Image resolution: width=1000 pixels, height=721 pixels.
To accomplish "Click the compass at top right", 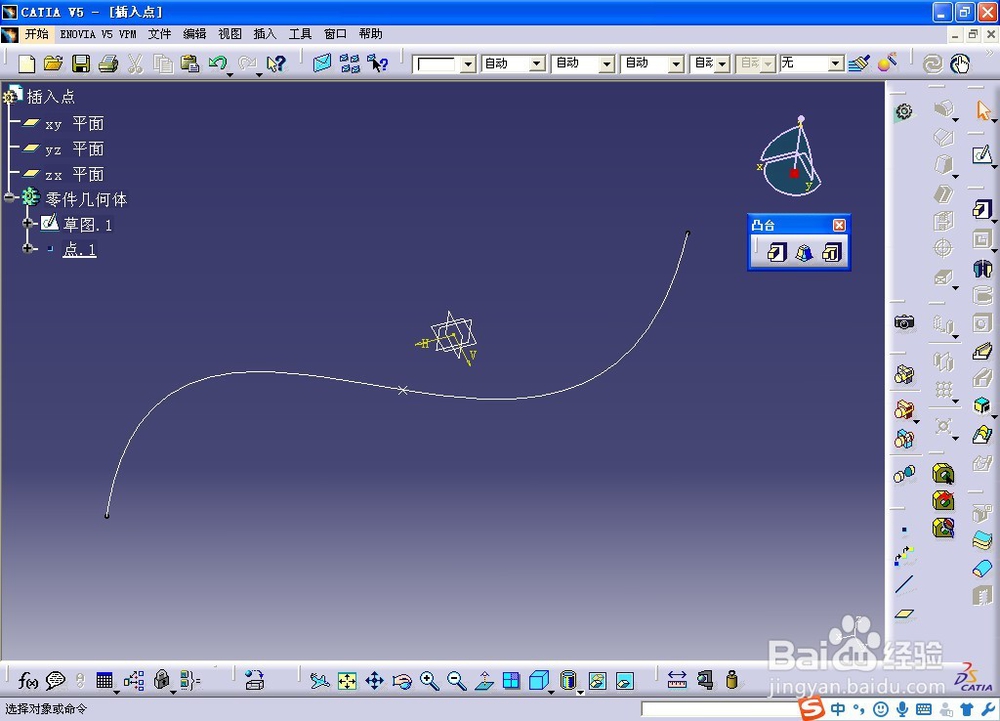I will coord(790,156).
